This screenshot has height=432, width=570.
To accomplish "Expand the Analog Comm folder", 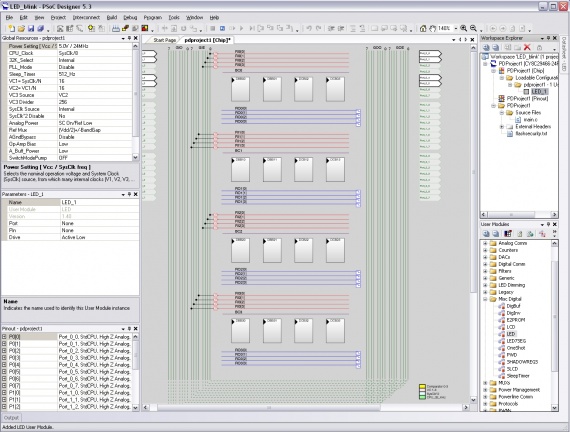I will point(485,243).
